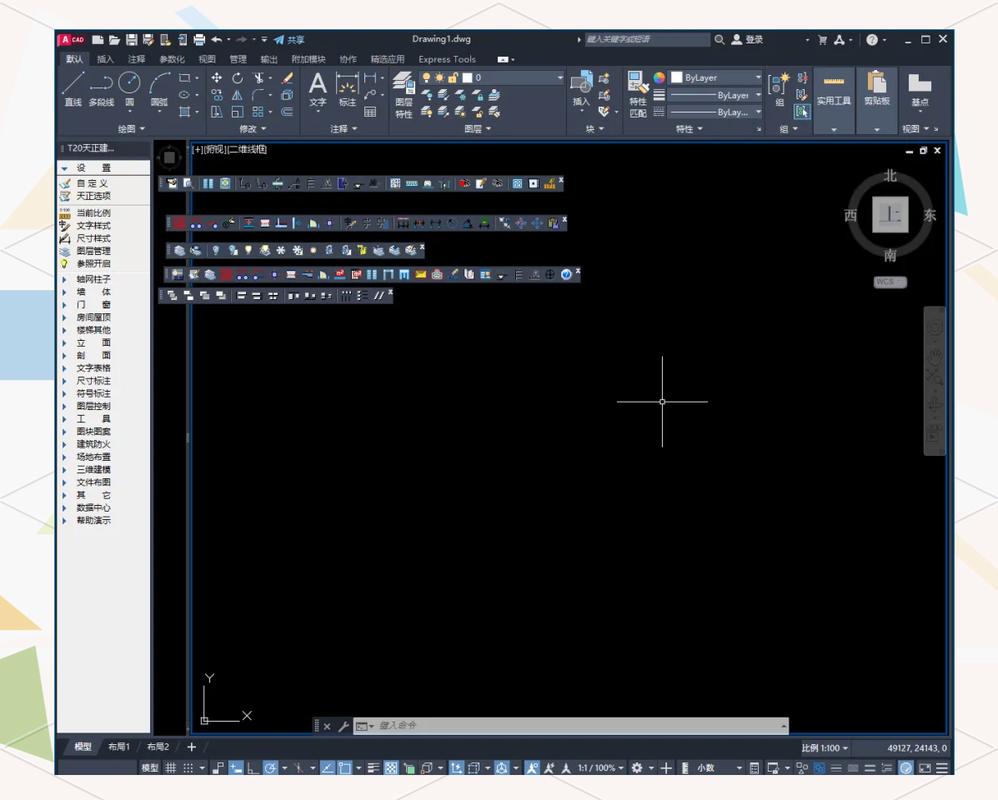Collapse the 设置 section in T20 panel
Screen dimensions: 998x800
click(64, 168)
